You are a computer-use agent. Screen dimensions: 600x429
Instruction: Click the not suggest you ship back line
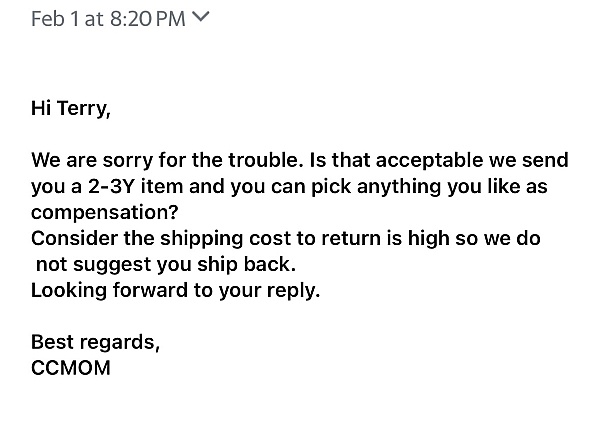click(x=166, y=264)
